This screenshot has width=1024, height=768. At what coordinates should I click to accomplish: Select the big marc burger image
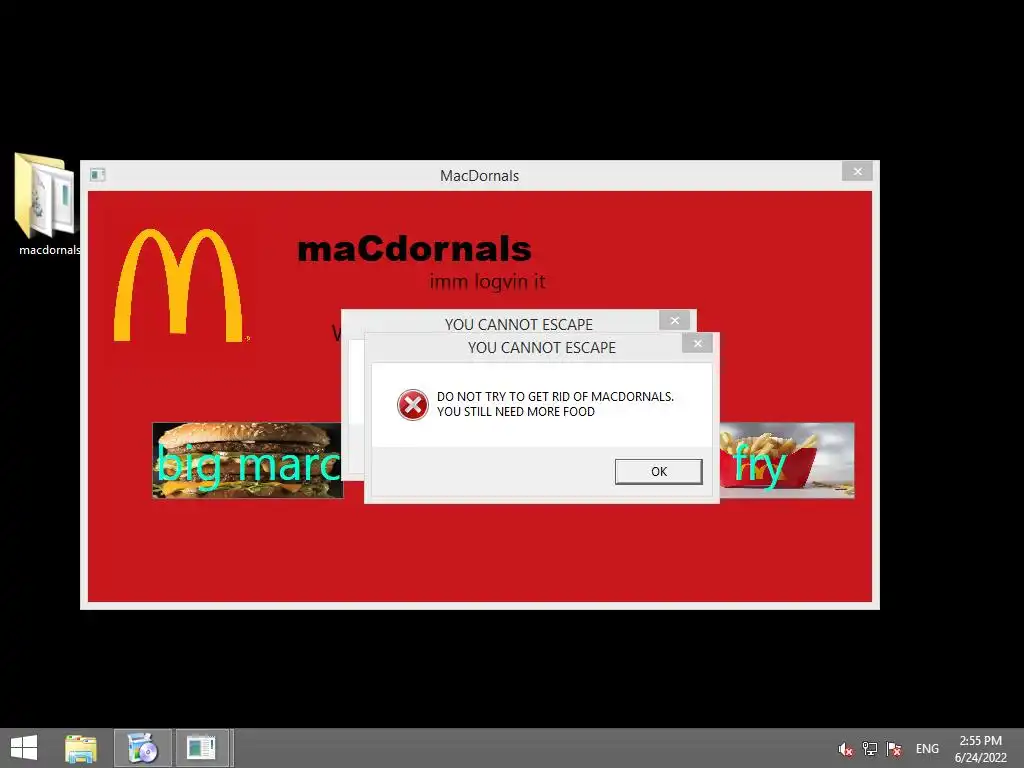(248, 460)
